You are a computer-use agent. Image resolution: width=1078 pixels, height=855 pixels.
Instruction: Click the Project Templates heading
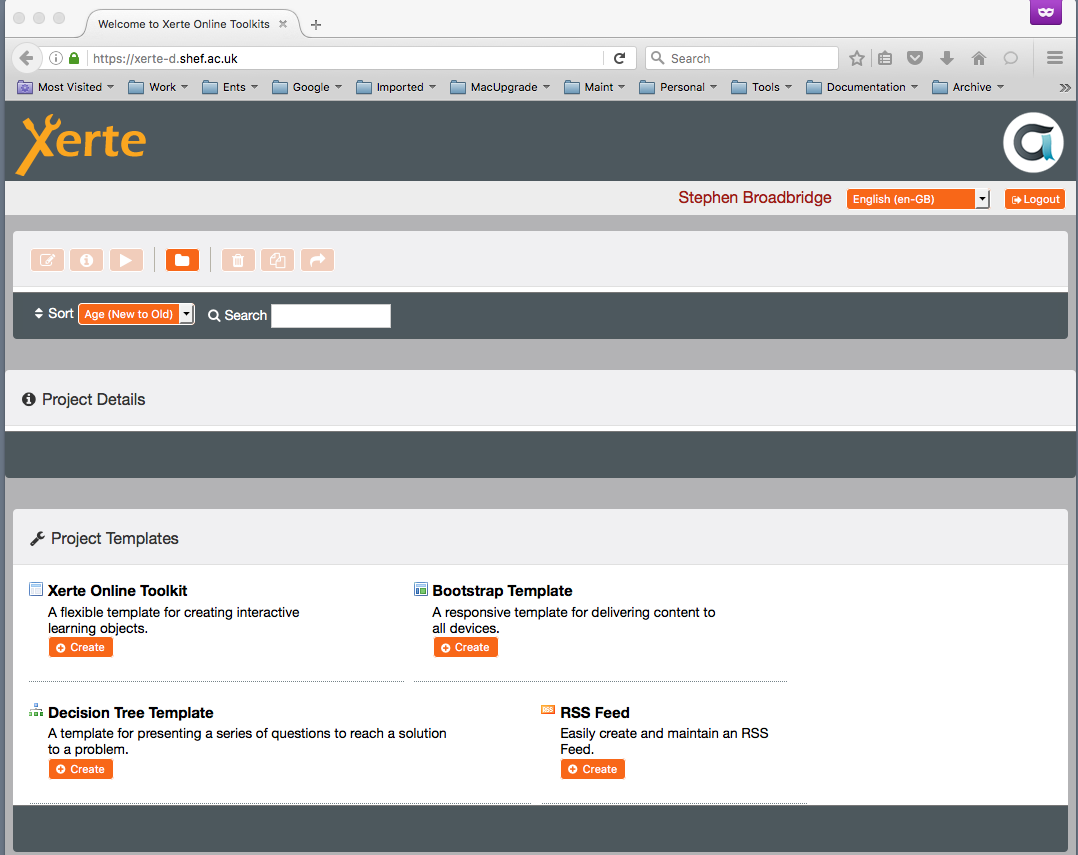point(115,538)
